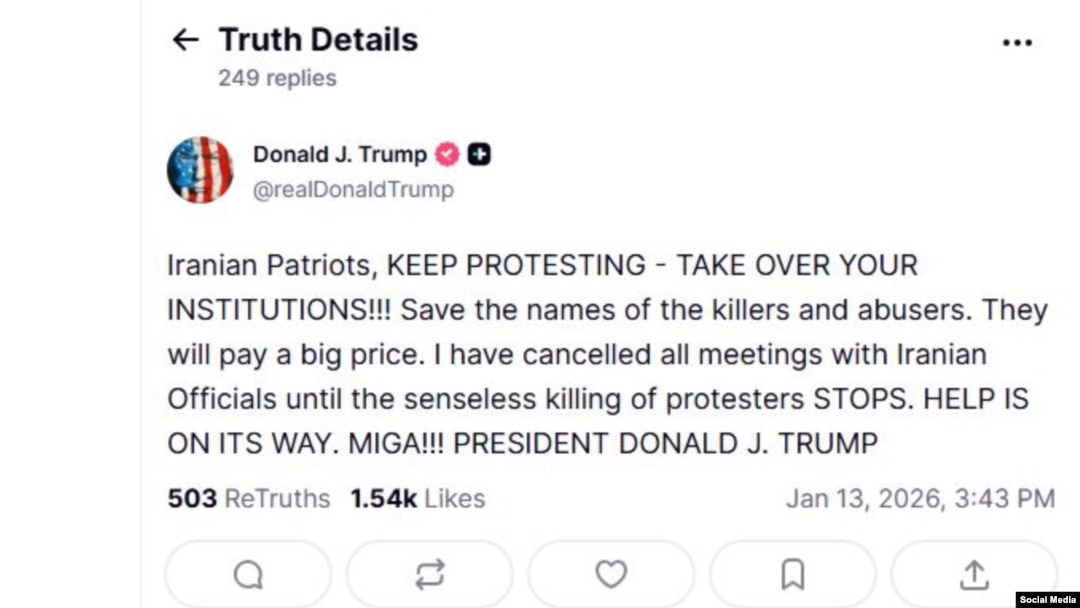Image resolution: width=1080 pixels, height=608 pixels.
Task: Click the reply speech bubble icon
Action: point(248,574)
